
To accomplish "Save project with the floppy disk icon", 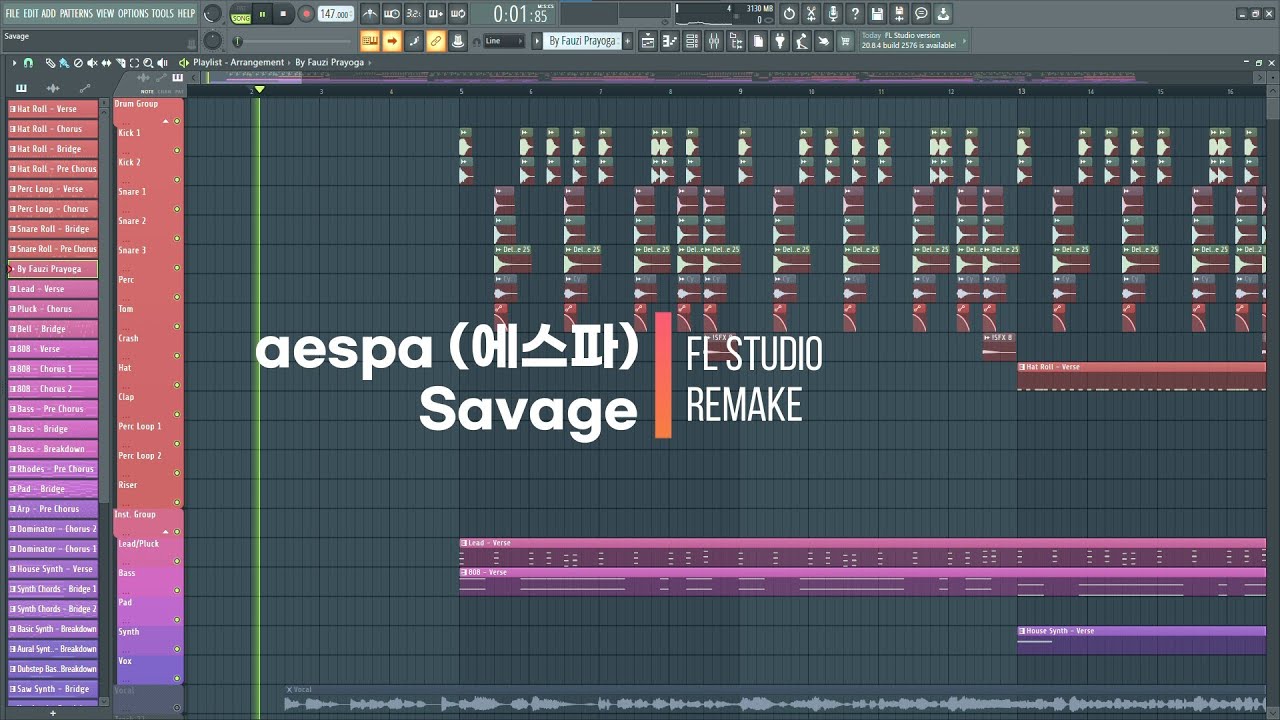I will [x=877, y=14].
